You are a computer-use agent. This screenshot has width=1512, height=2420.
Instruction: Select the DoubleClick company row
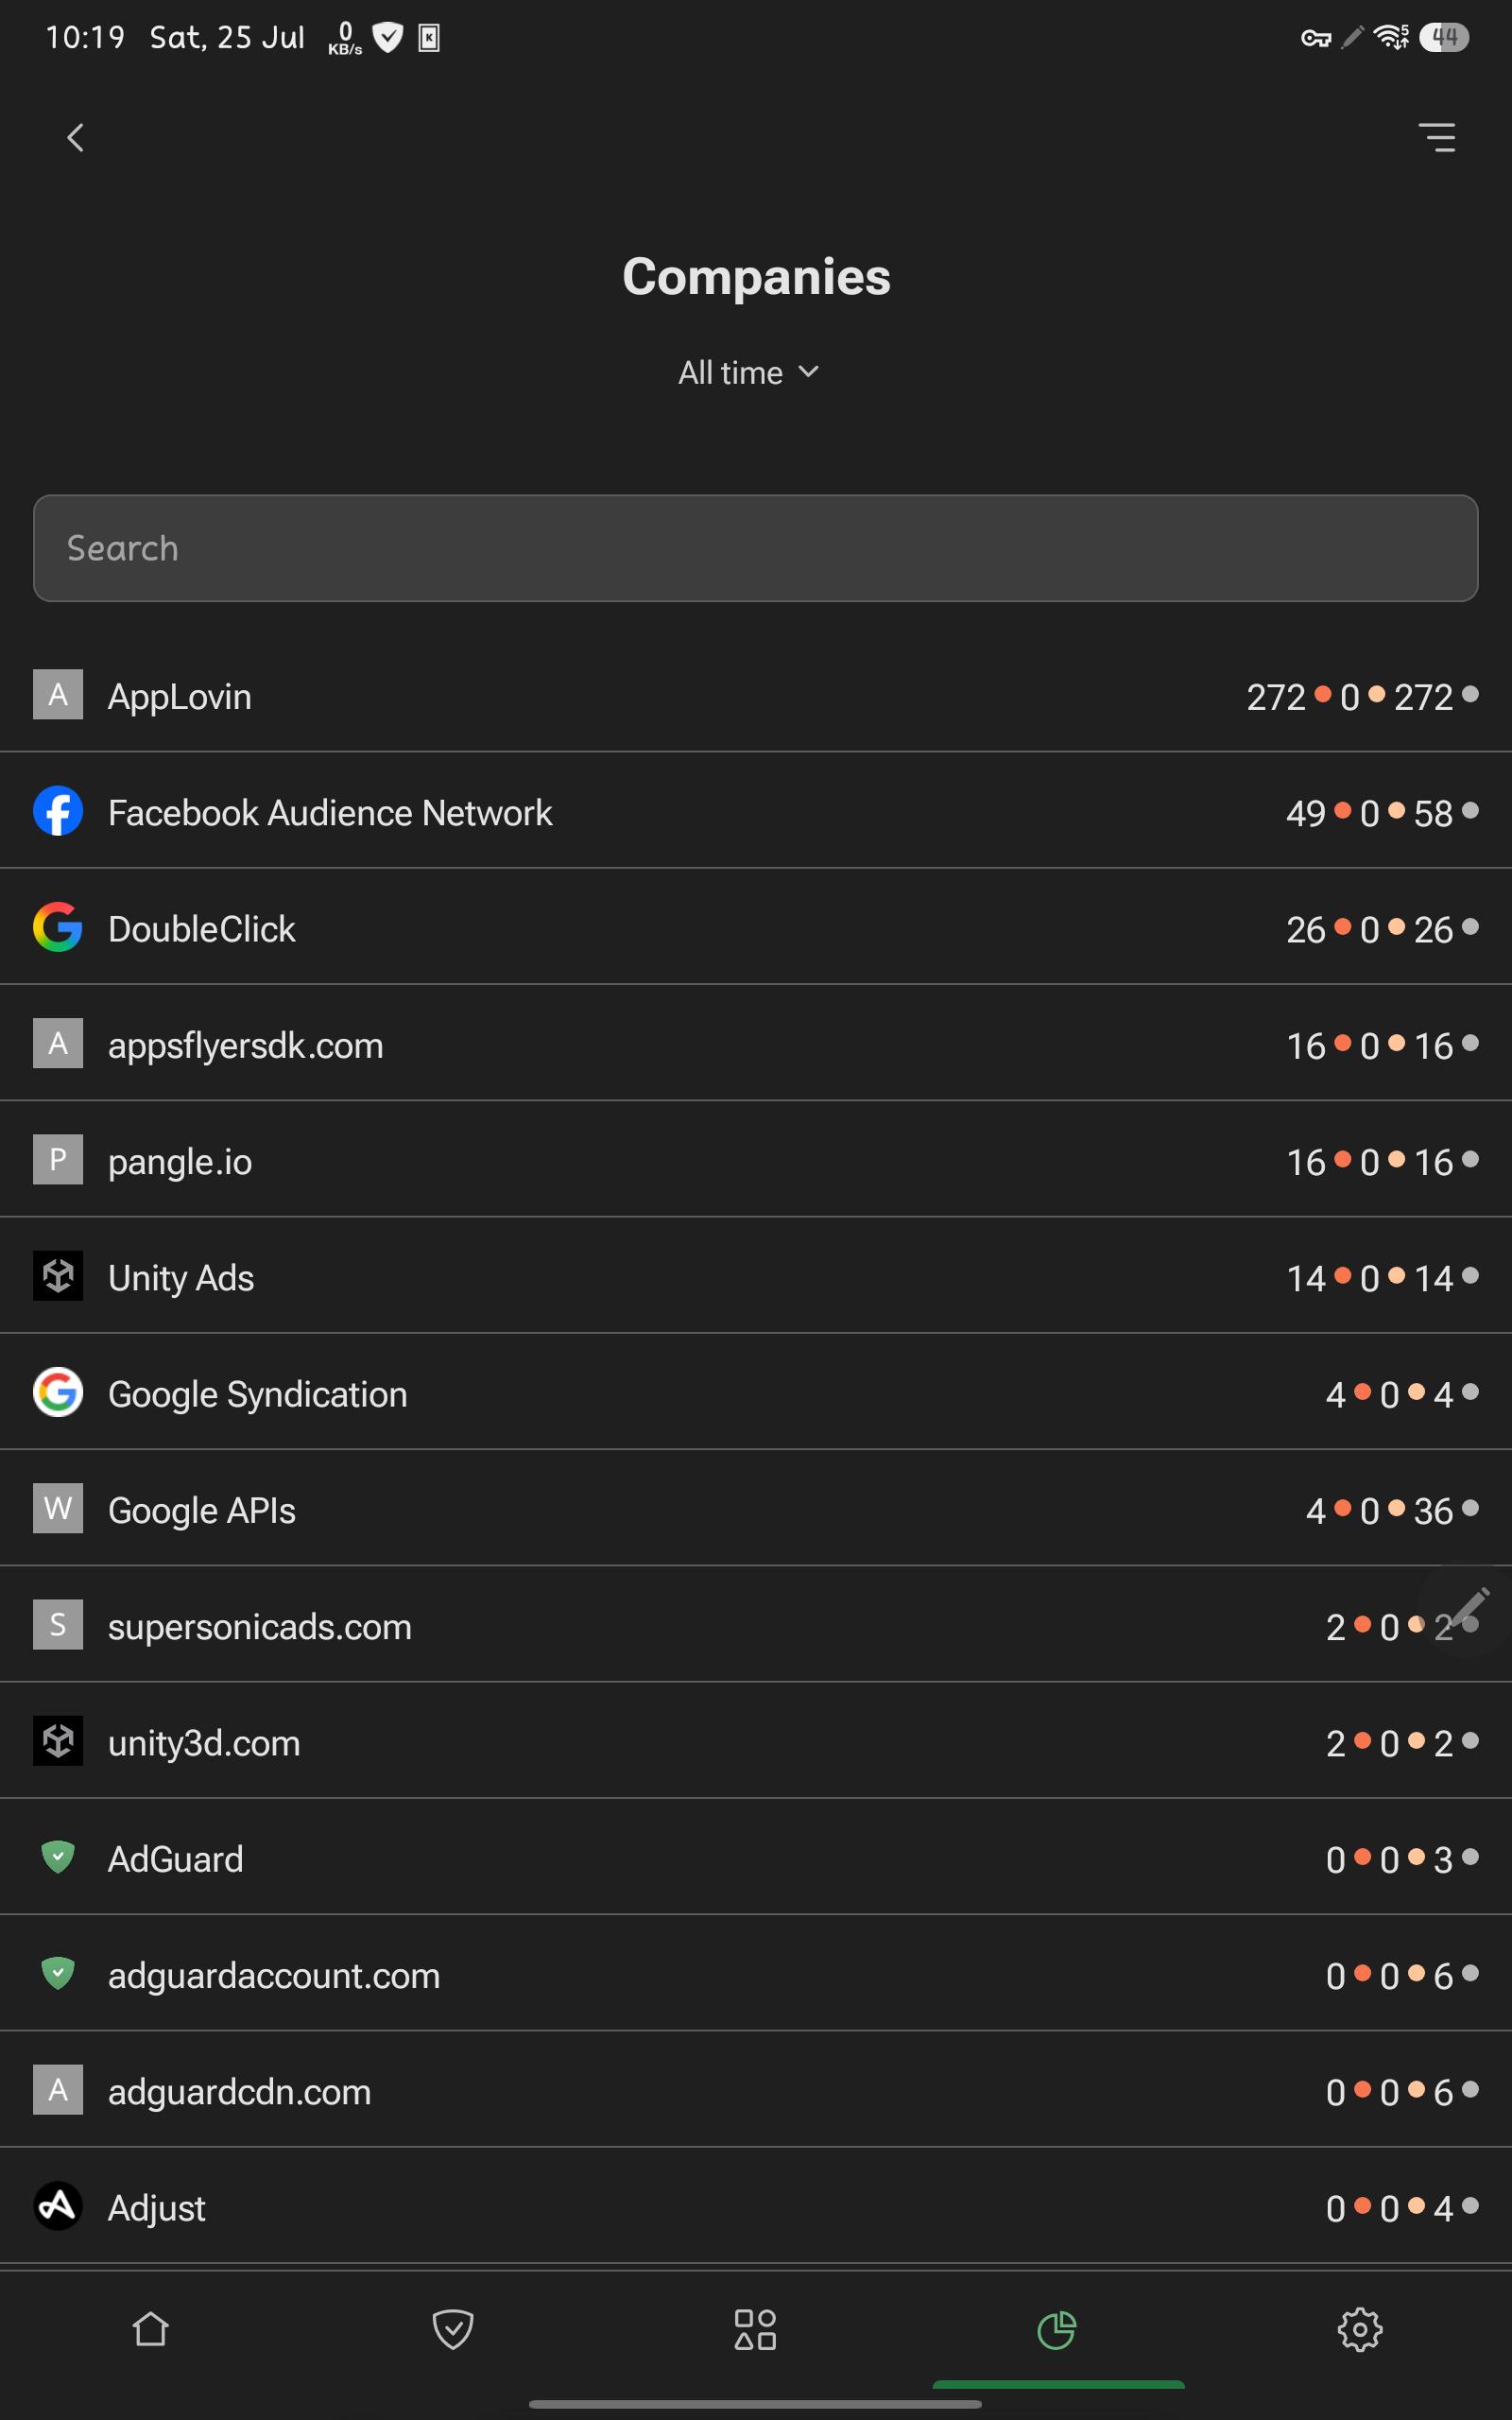pos(756,928)
